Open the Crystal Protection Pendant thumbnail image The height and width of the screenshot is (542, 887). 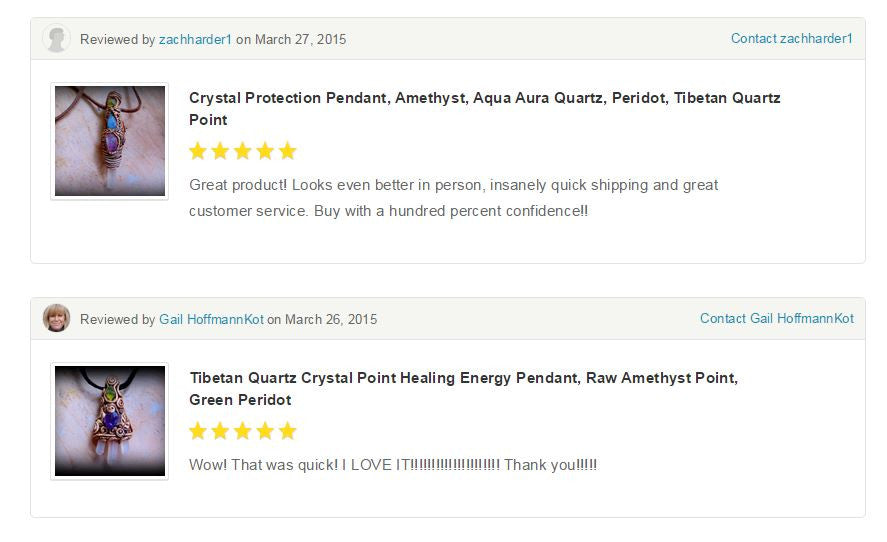[x=110, y=141]
